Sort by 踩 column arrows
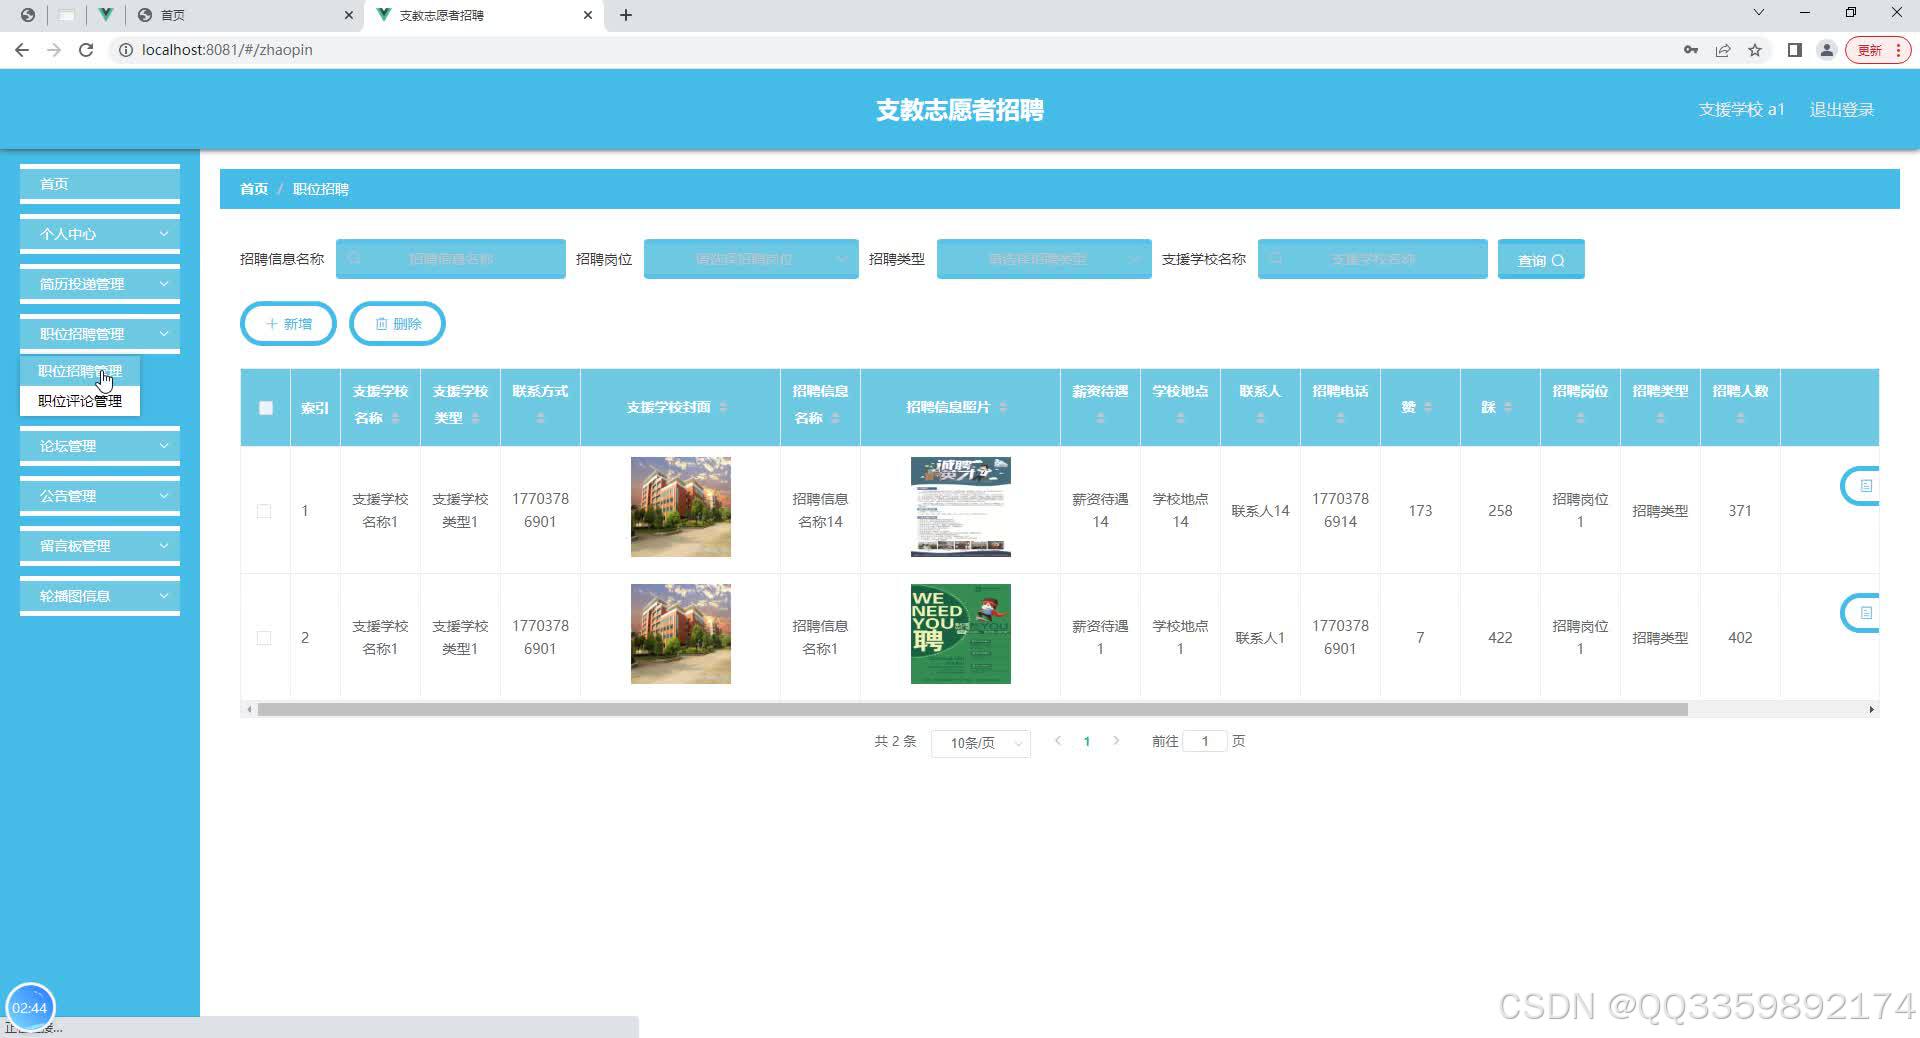Screen dimensions: 1920x1038 (1508, 407)
